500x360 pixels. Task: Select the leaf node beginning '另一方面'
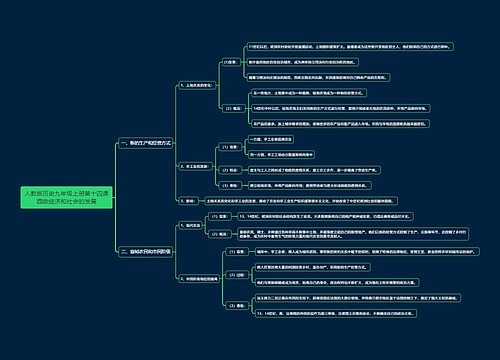point(281,155)
